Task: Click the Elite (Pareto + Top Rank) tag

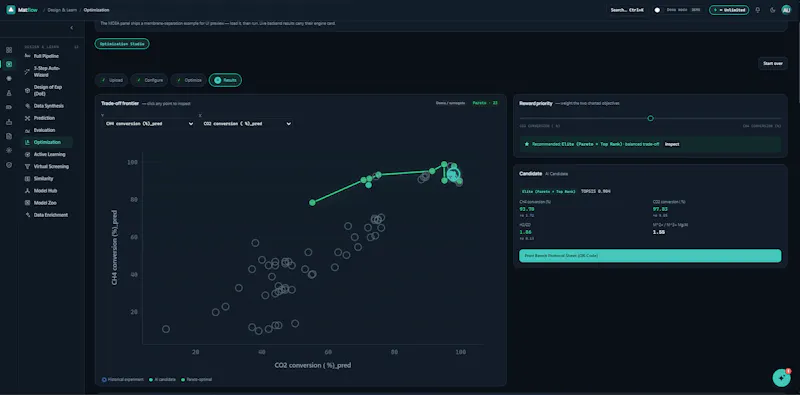Action: click(x=548, y=191)
